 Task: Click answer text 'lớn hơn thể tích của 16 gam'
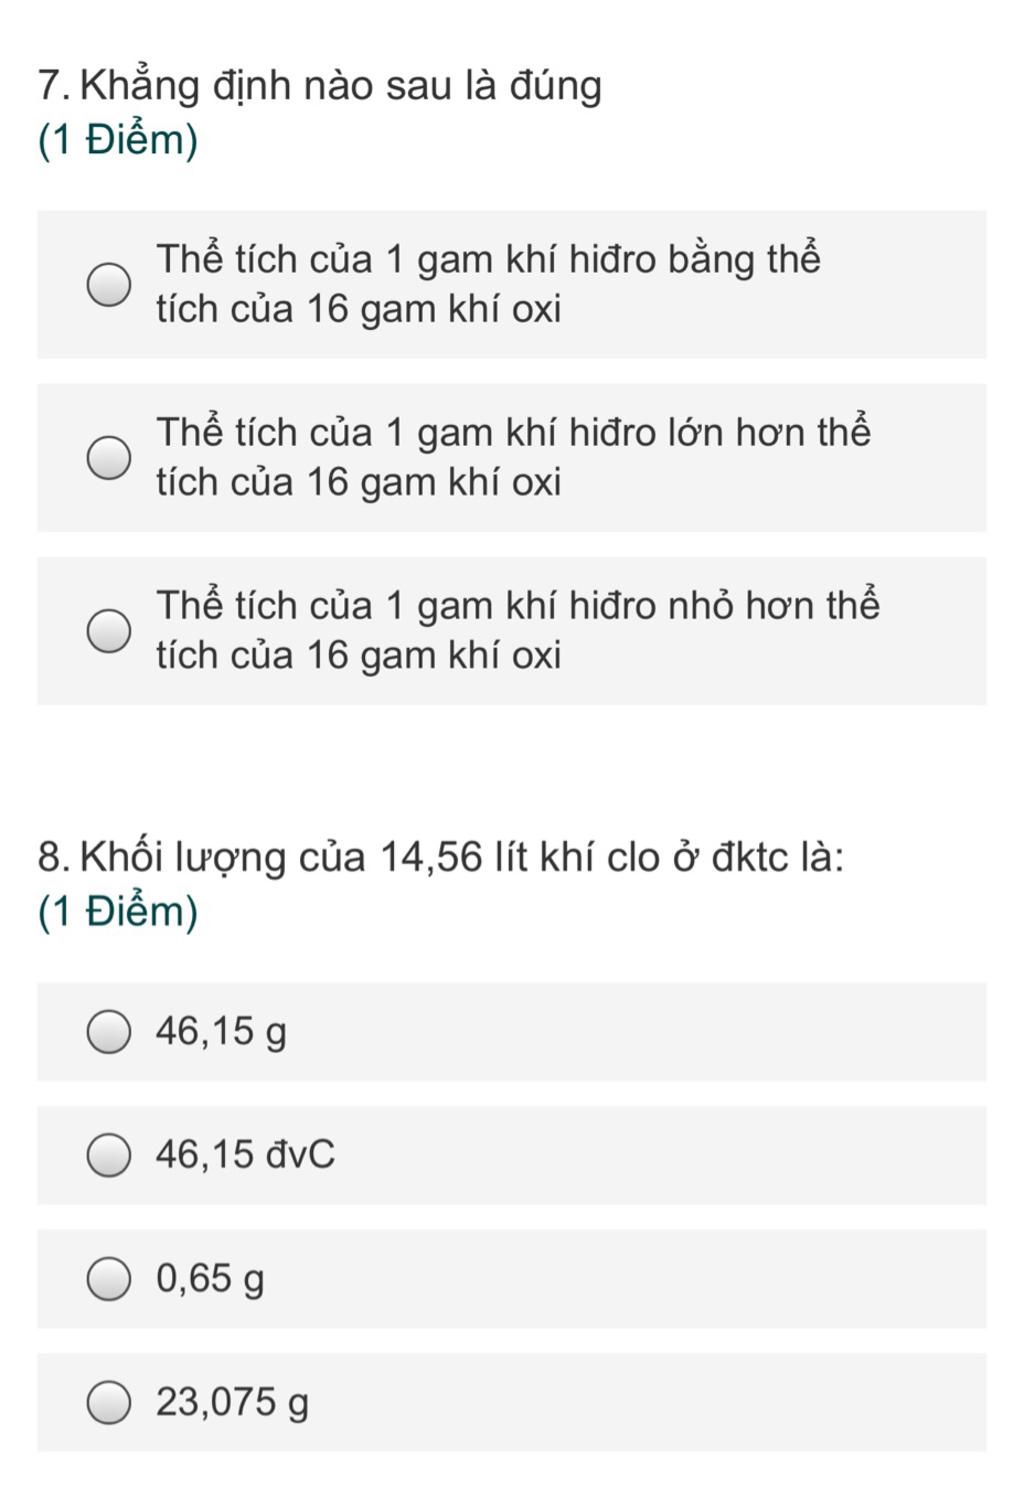pos(513,457)
